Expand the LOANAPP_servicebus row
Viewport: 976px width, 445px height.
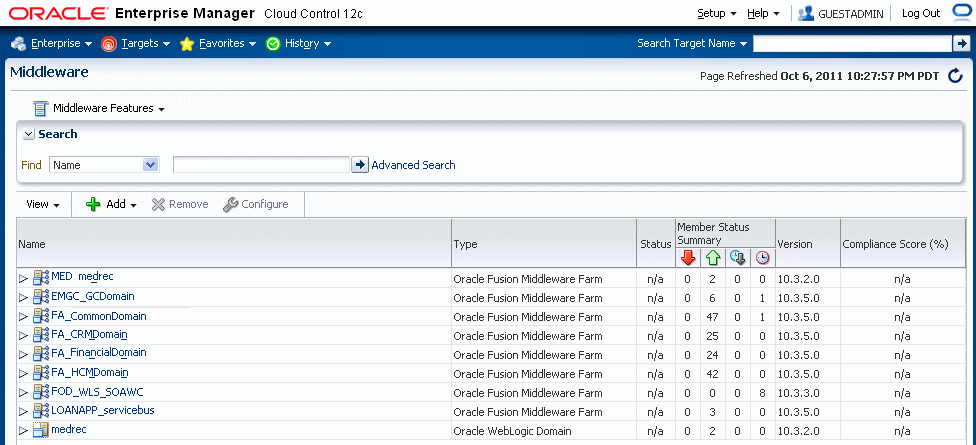click(x=24, y=411)
